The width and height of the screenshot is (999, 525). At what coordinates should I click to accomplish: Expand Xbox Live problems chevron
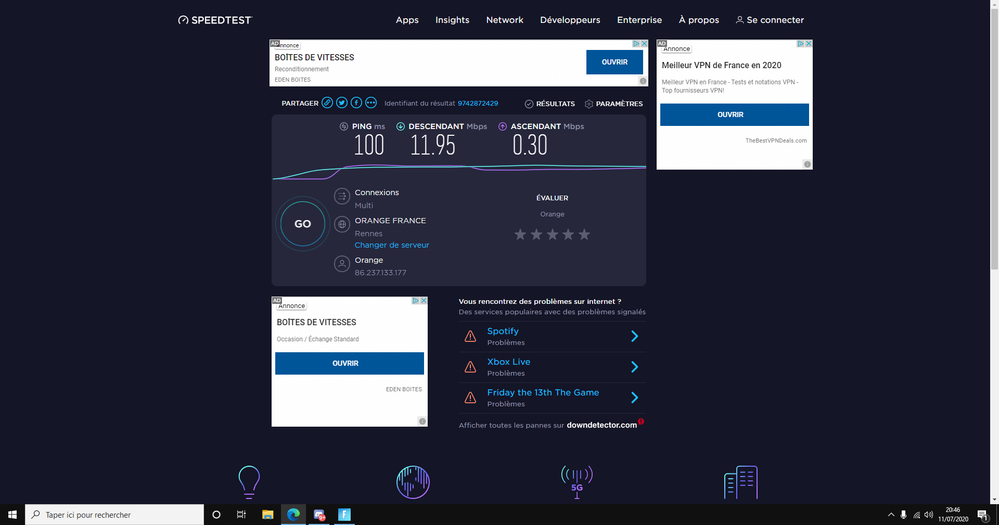(635, 367)
